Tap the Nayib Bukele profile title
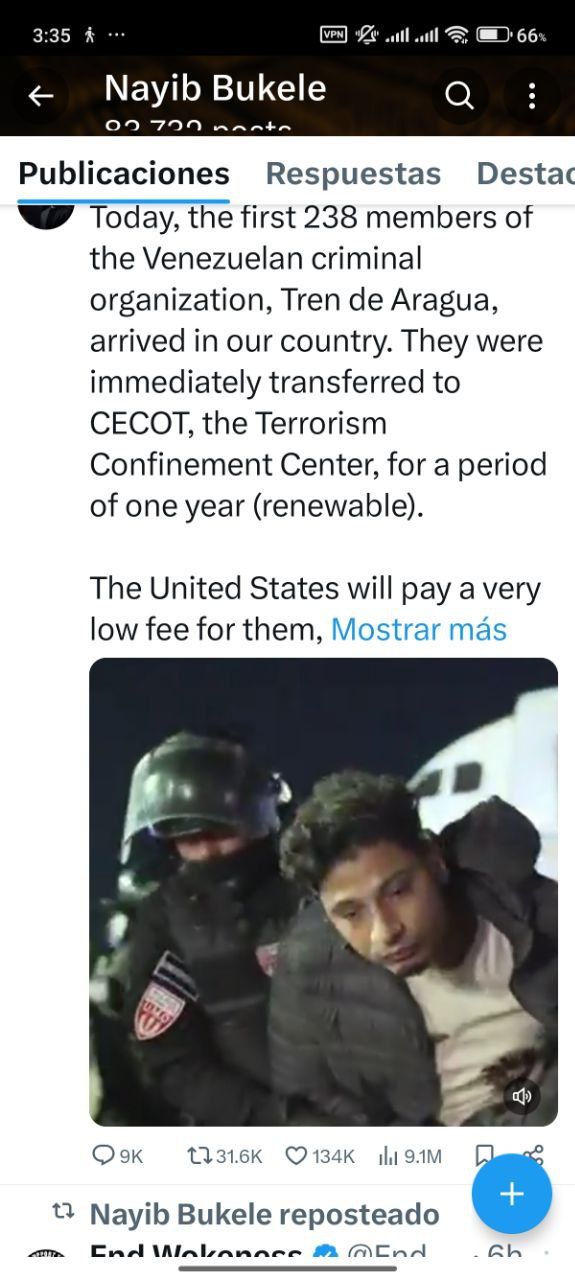 215,88
